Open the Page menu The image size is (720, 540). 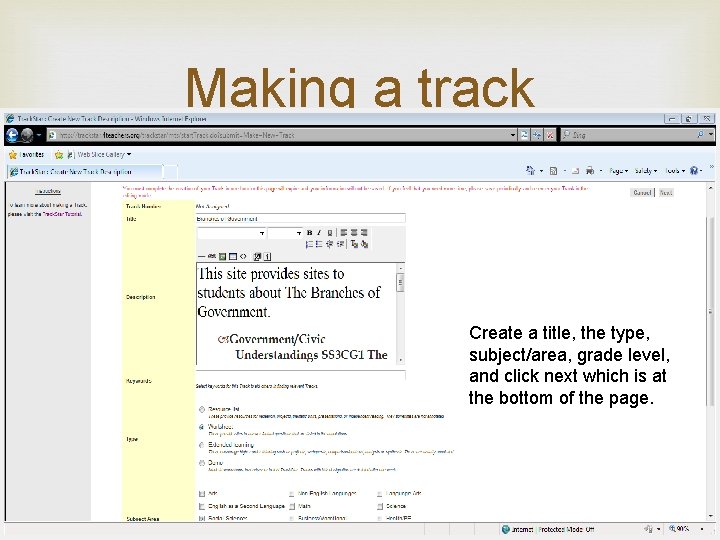point(618,171)
